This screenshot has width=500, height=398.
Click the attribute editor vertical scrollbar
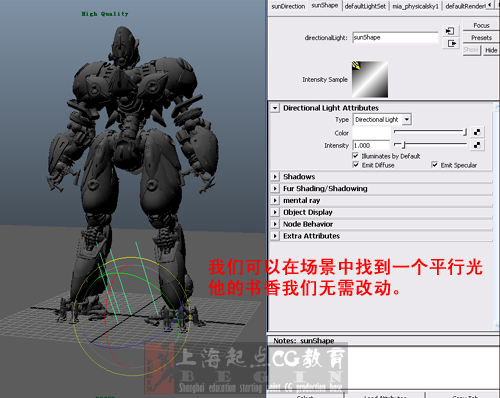coord(497,215)
